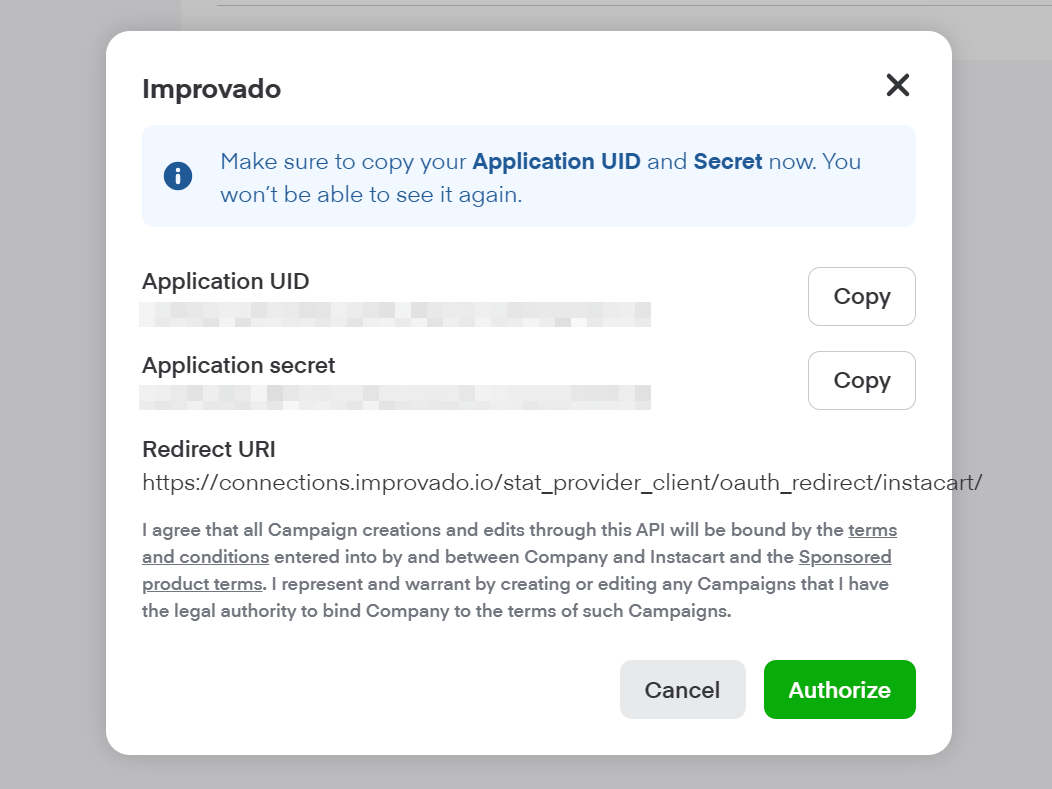
Task: Copy the Application UID value
Action: tap(861, 297)
